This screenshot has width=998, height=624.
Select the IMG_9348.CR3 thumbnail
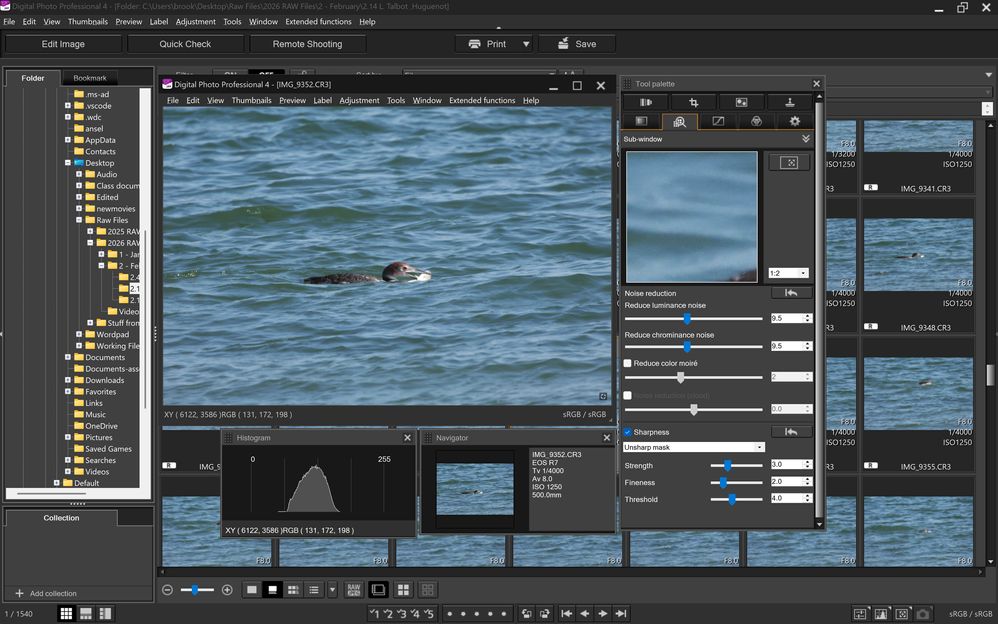click(918, 266)
